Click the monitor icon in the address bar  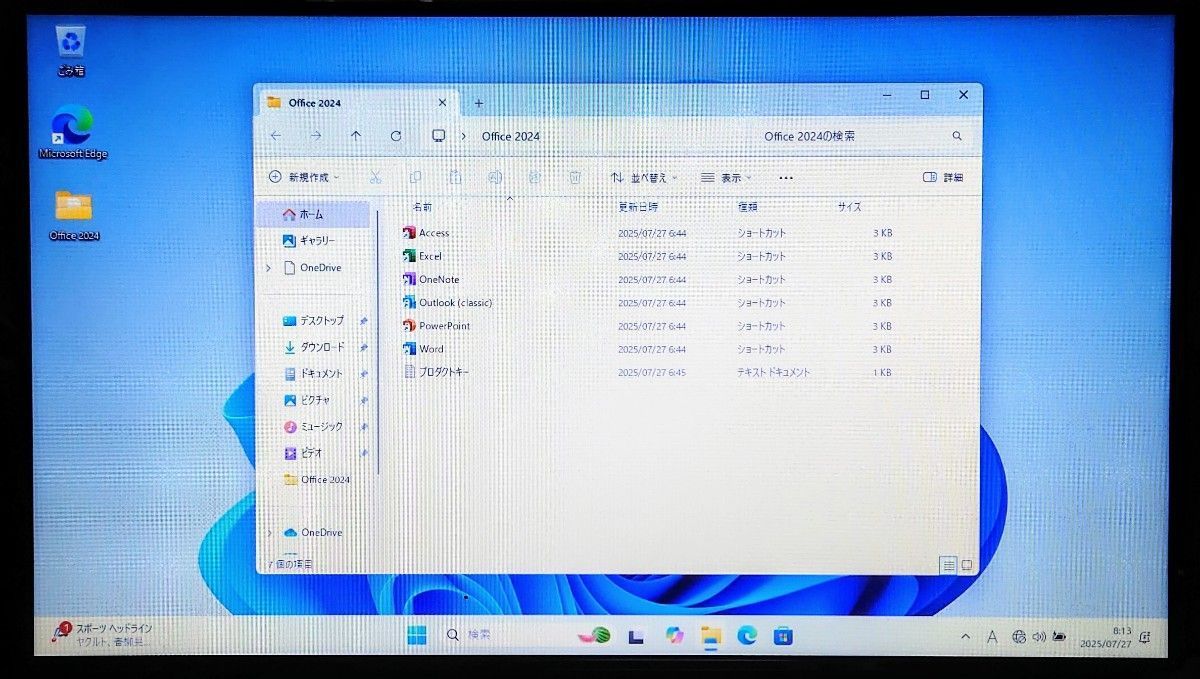click(x=438, y=136)
